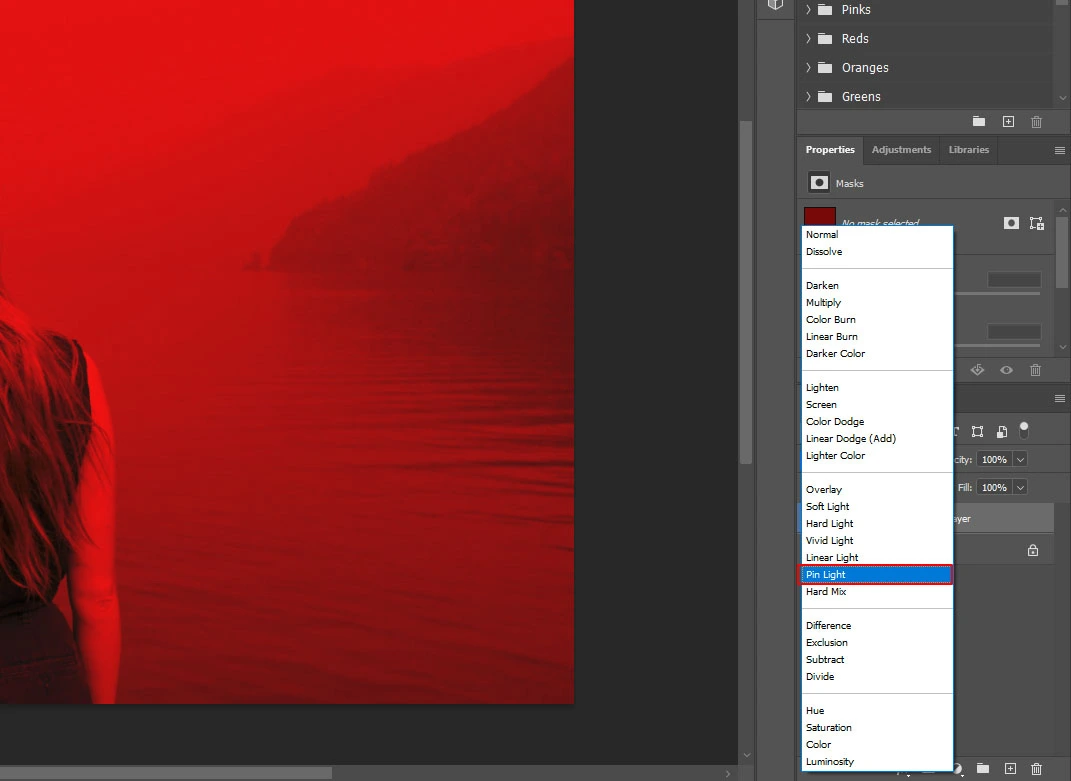Create a new gradient group below the presets

tap(978, 121)
